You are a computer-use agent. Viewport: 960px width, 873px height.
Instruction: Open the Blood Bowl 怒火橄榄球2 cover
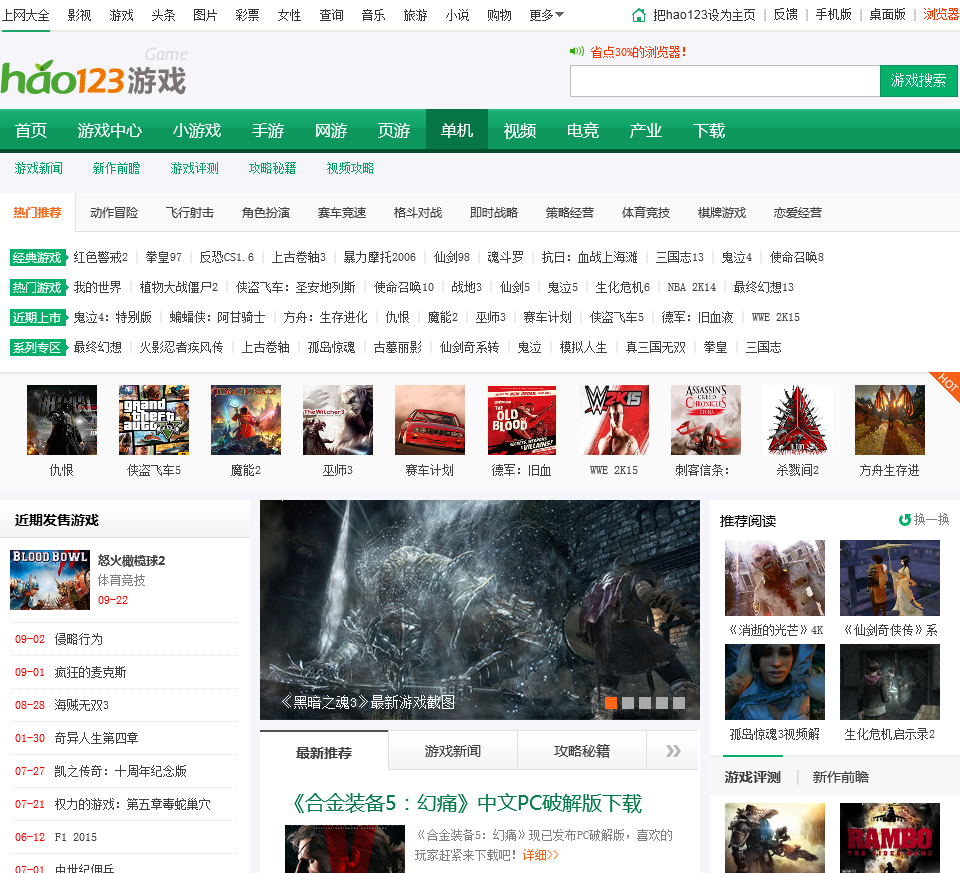tap(50, 580)
